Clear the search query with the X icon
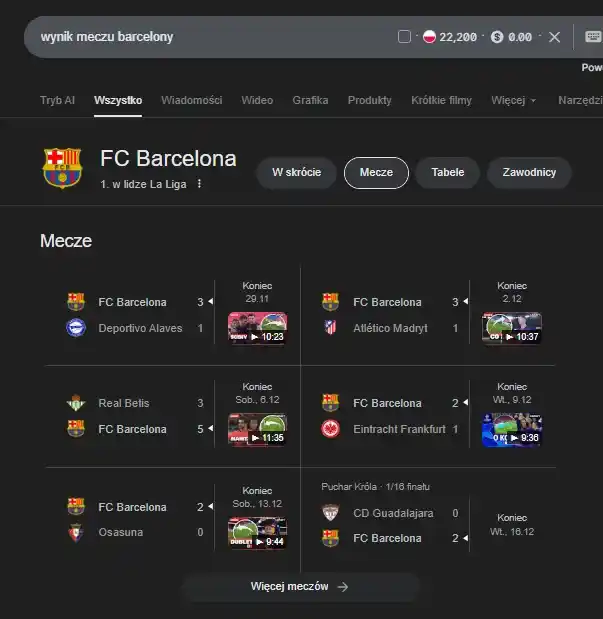Image resolution: width=603 pixels, height=619 pixels. coord(554,37)
